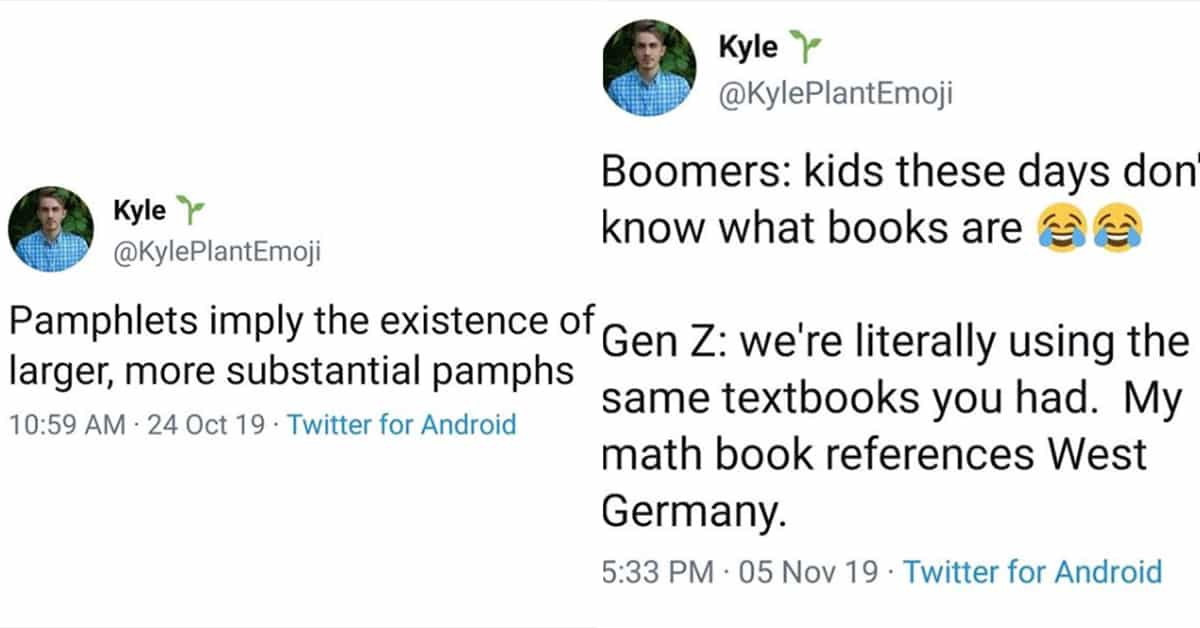The height and width of the screenshot is (628, 1200).
Task: Click the seedling emoji beside left Kyle name
Action: (x=188, y=211)
